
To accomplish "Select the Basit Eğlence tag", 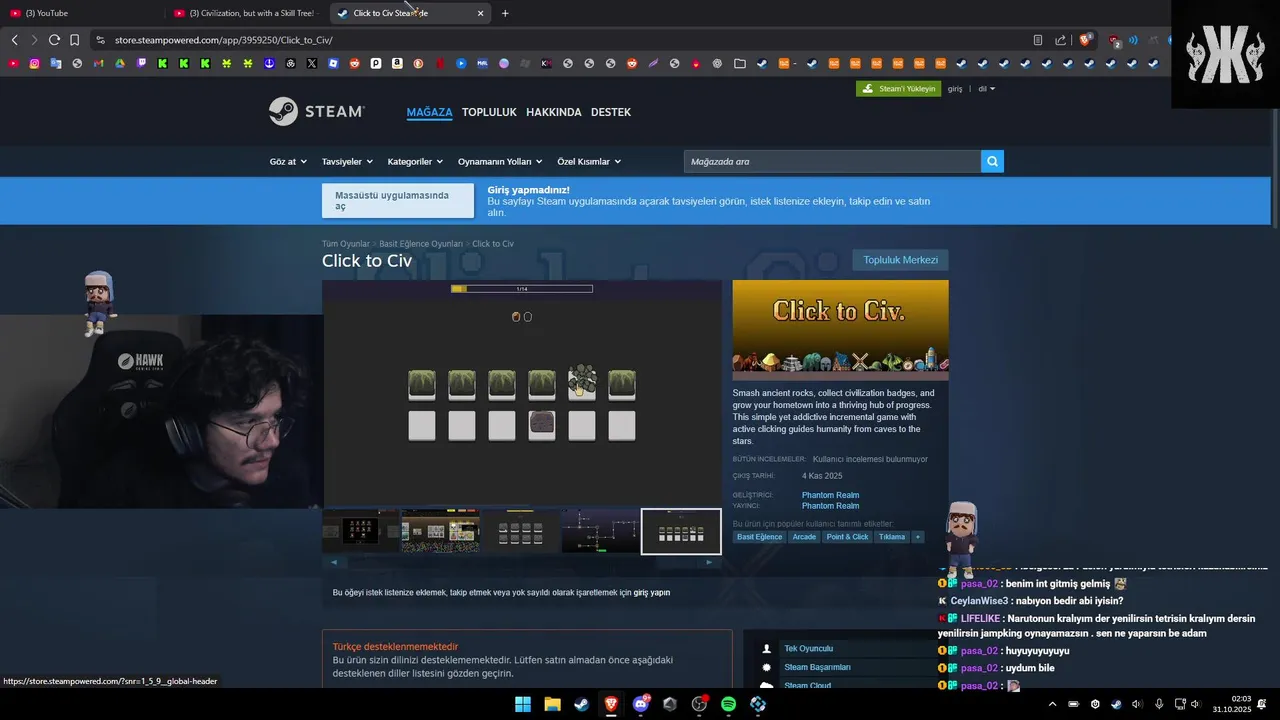I will [x=760, y=537].
